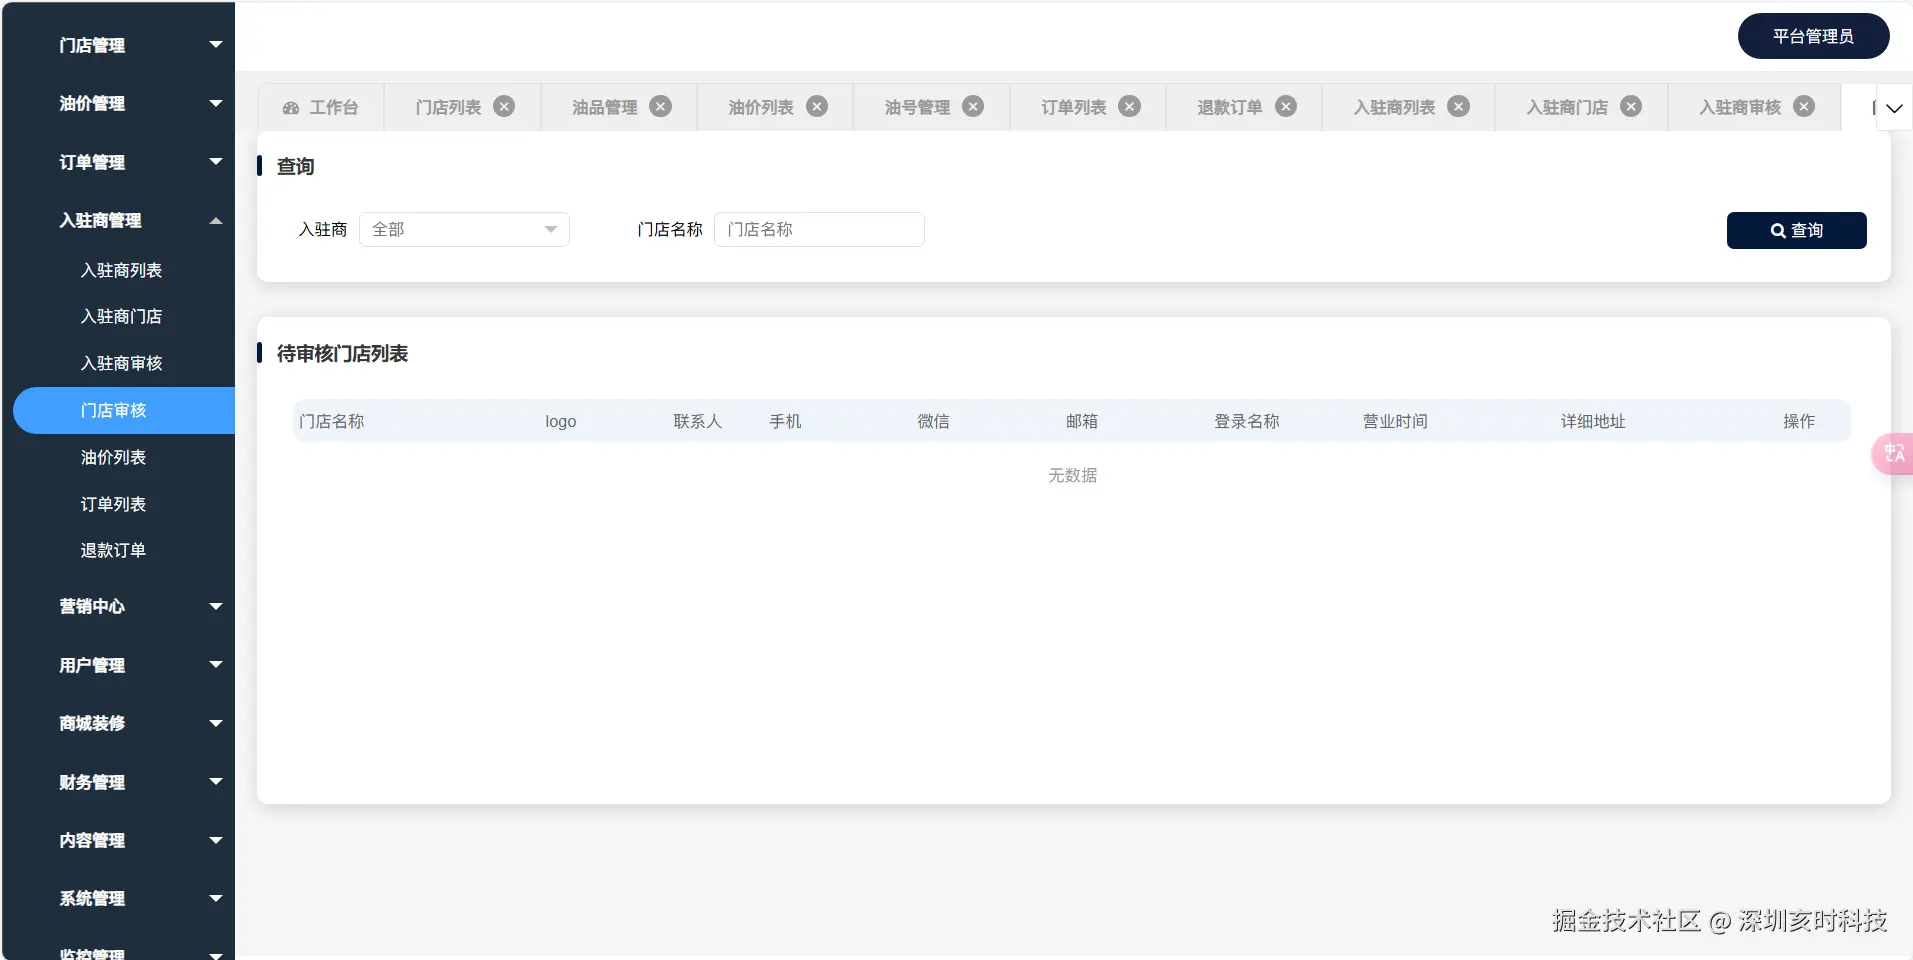Click the 操作 column header
1913x960 pixels.
click(1799, 421)
